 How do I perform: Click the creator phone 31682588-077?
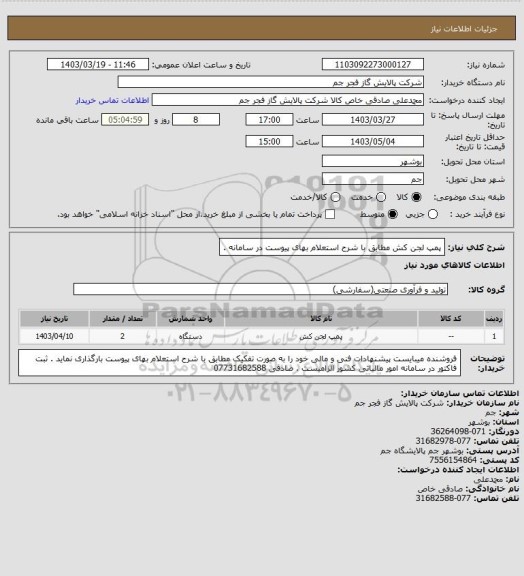coord(443,498)
